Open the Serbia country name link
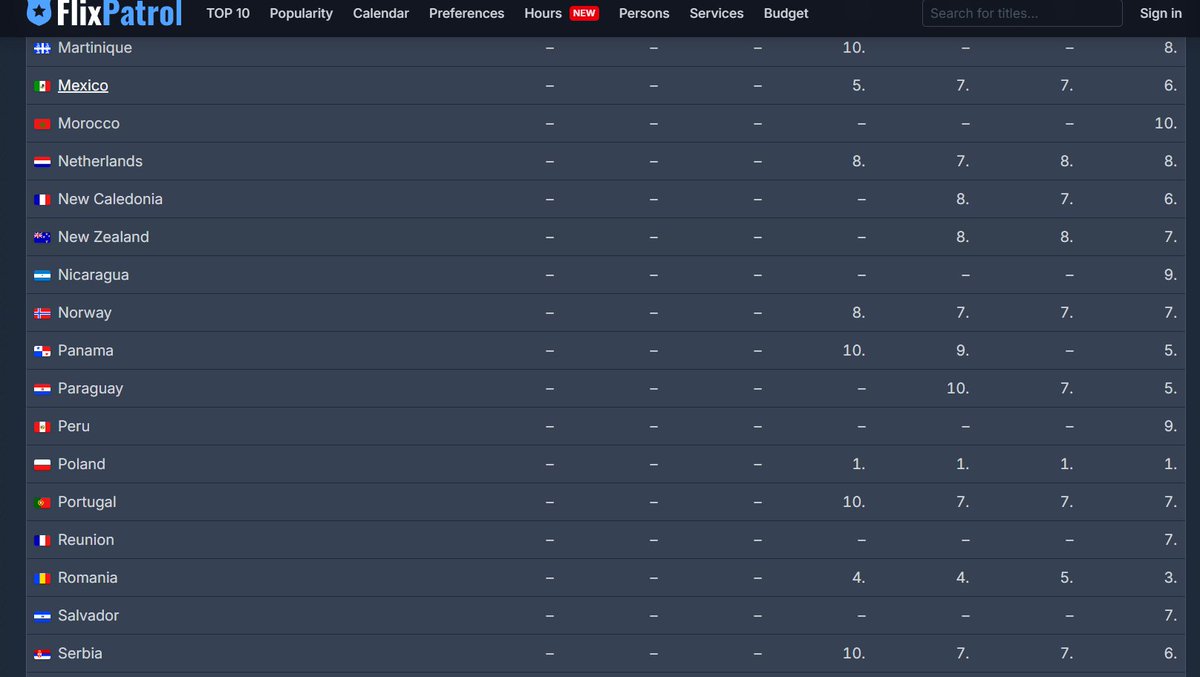The image size is (1200, 677). tap(80, 654)
